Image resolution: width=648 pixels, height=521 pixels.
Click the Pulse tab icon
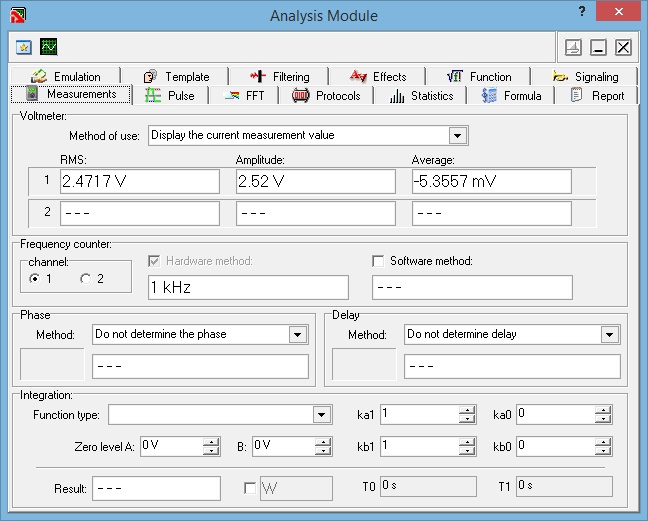click(x=153, y=95)
